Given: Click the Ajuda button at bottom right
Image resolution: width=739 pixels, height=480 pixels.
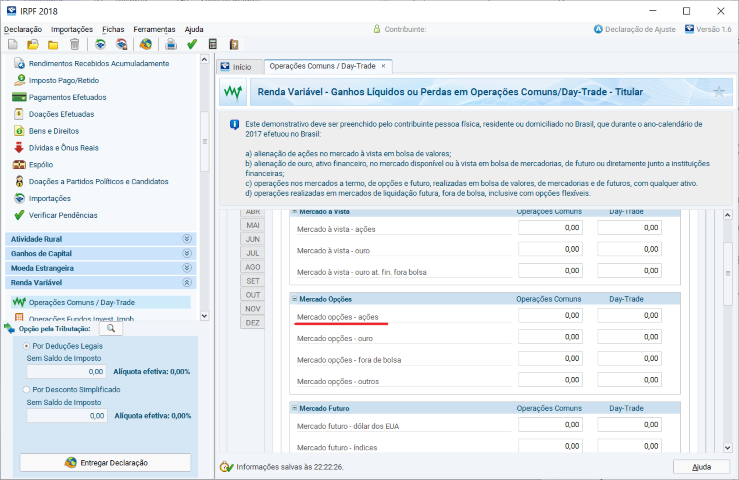Looking at the screenshot, I should [x=702, y=467].
